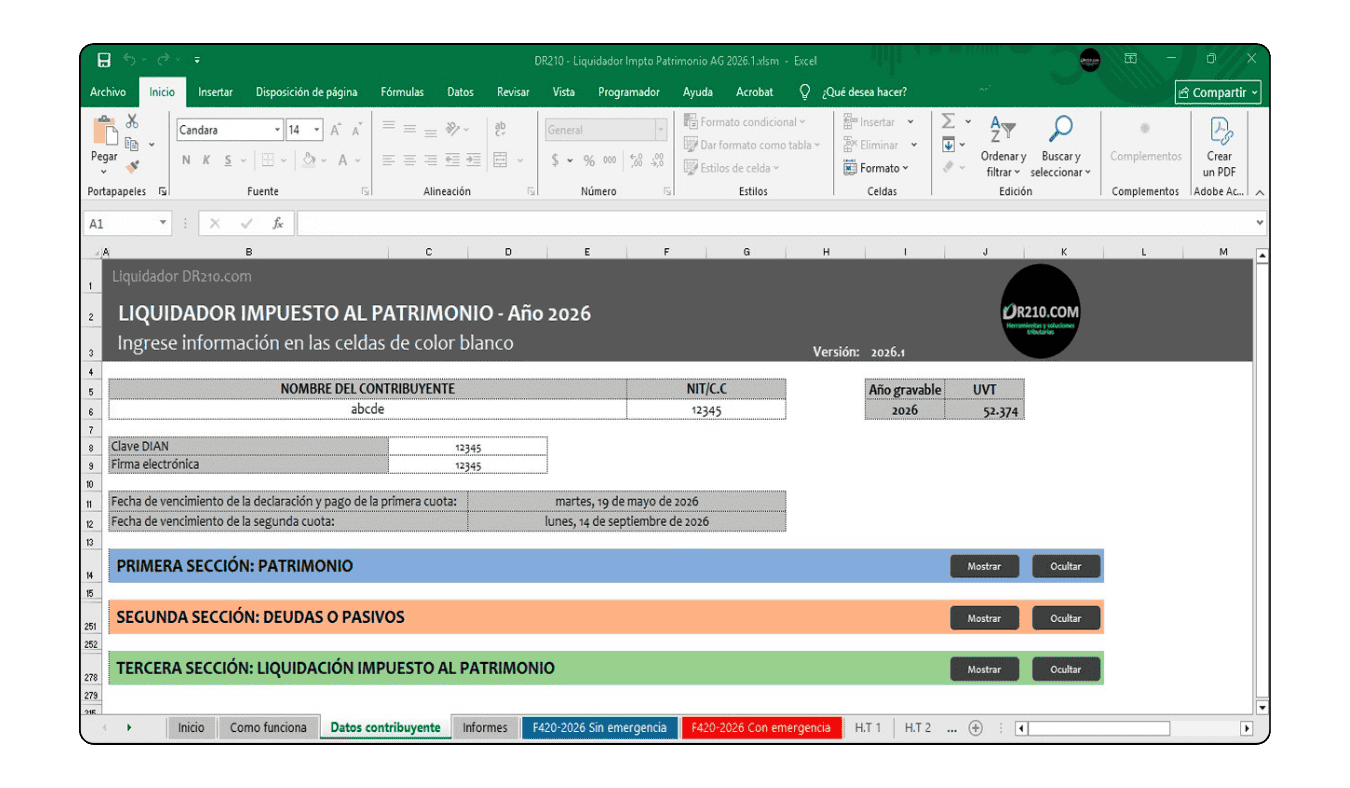1350x788 pixels.
Task: Open the font name dropdown (Candara)
Action: (x=277, y=130)
